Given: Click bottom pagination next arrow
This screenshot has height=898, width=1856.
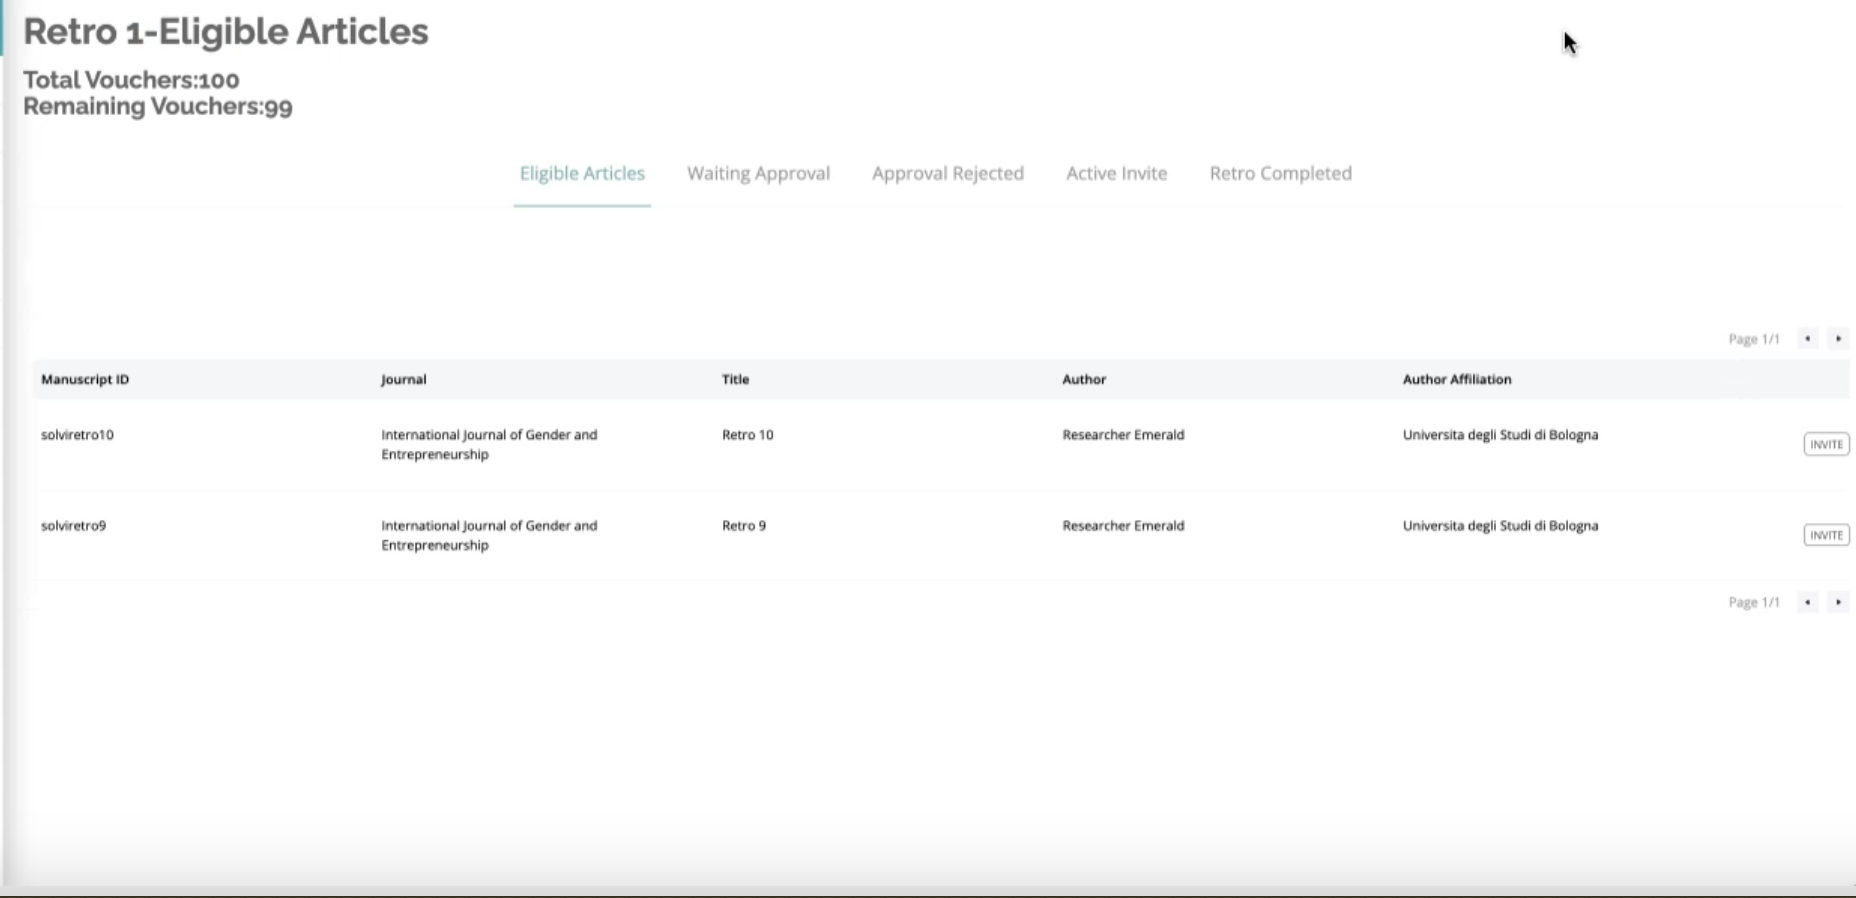Looking at the screenshot, I should [x=1838, y=602].
